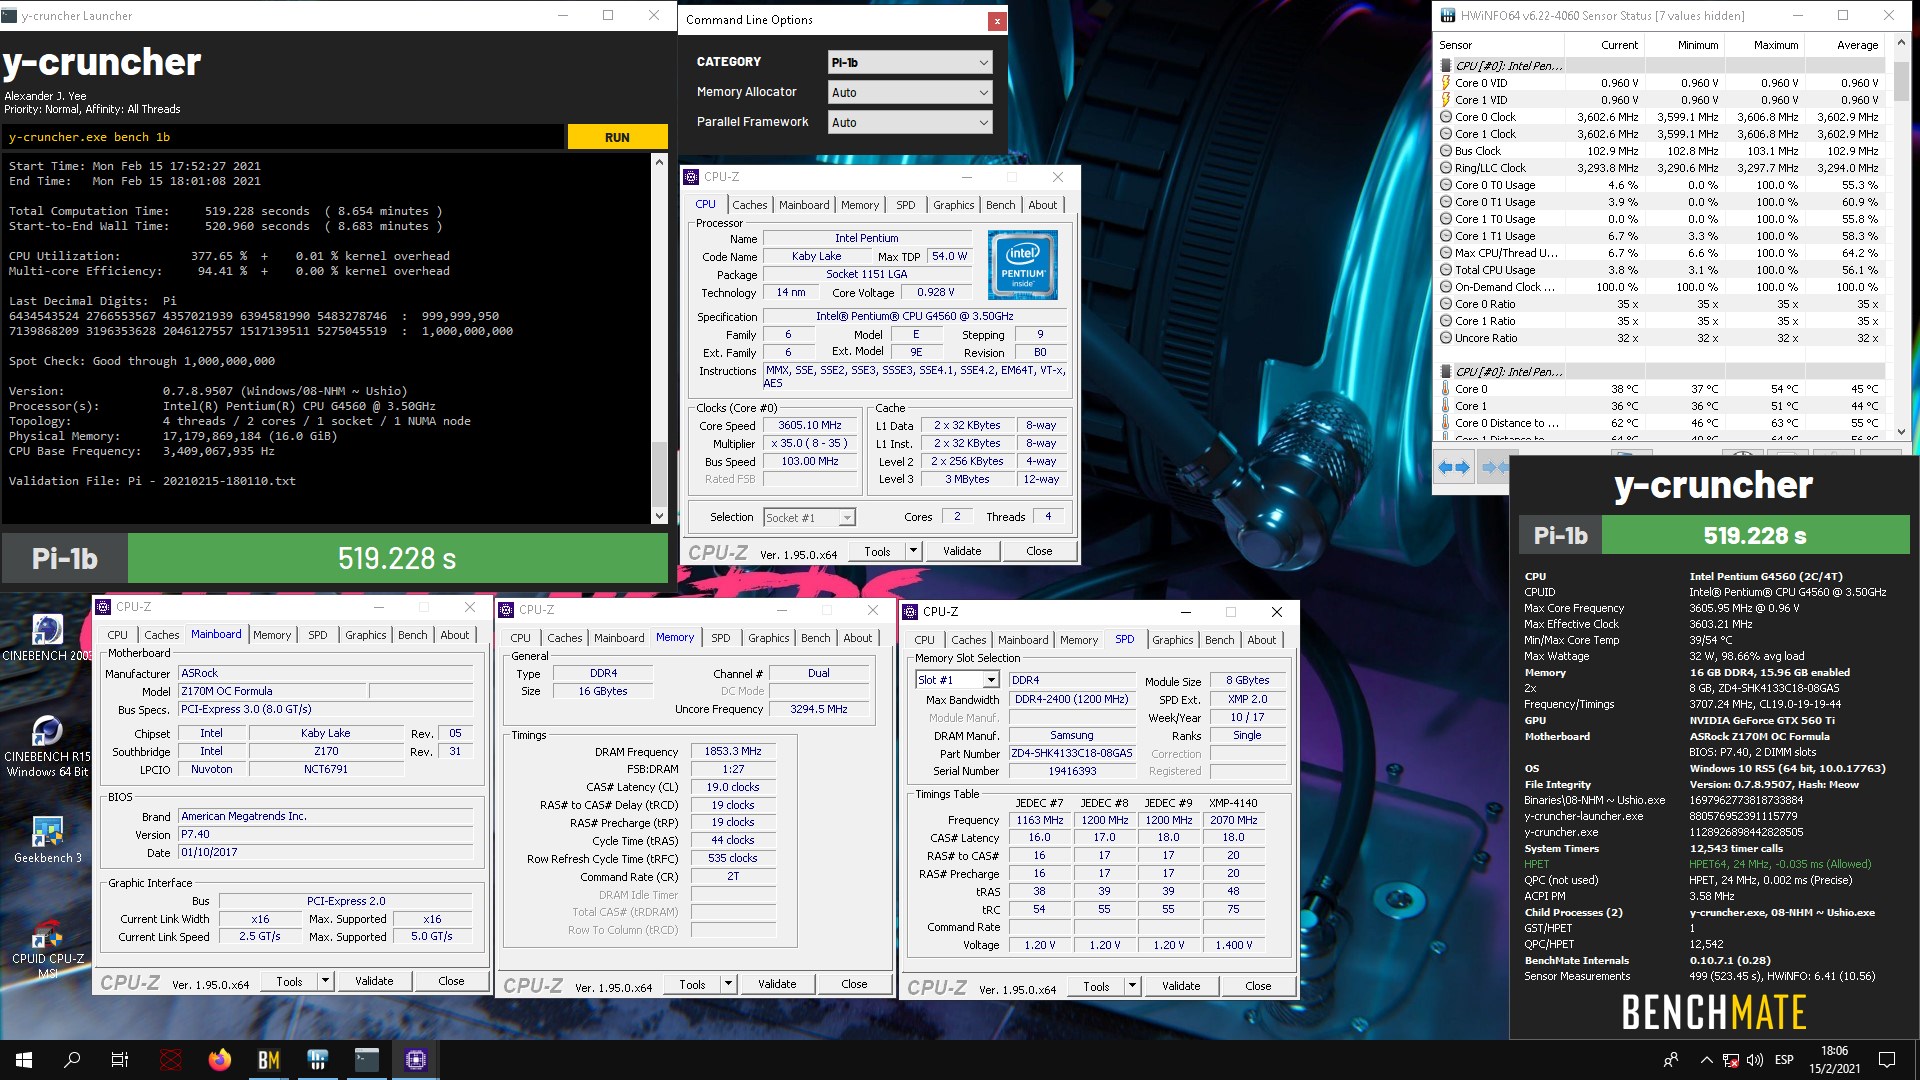Open the Memory Allocator dropdown
The image size is (1920, 1080).
point(910,92)
